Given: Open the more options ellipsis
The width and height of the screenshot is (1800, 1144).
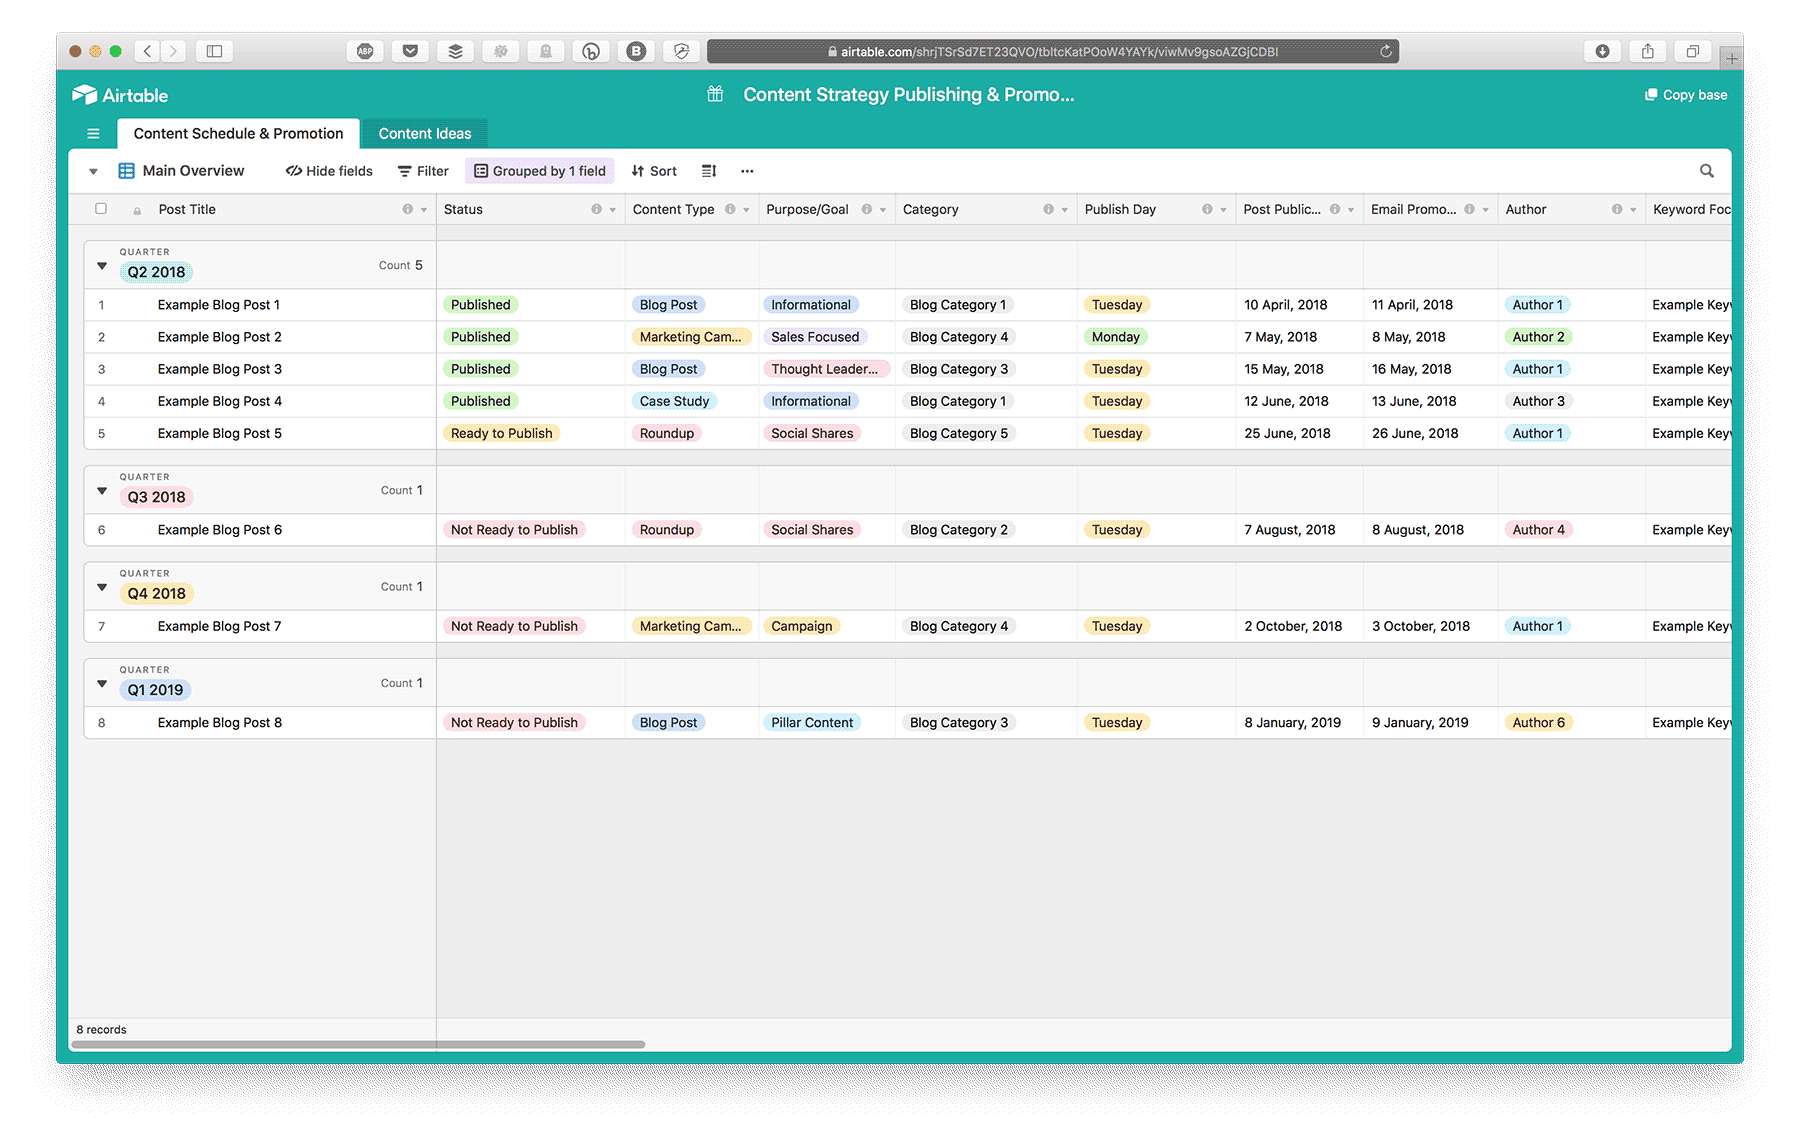Looking at the screenshot, I should tap(747, 171).
